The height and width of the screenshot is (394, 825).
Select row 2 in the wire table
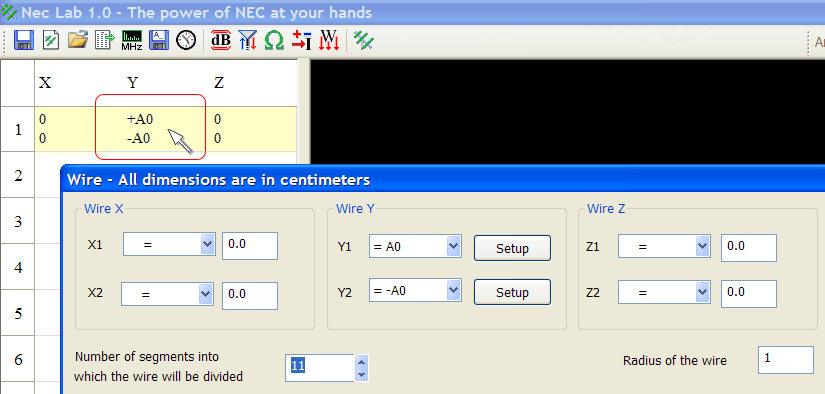(17, 175)
